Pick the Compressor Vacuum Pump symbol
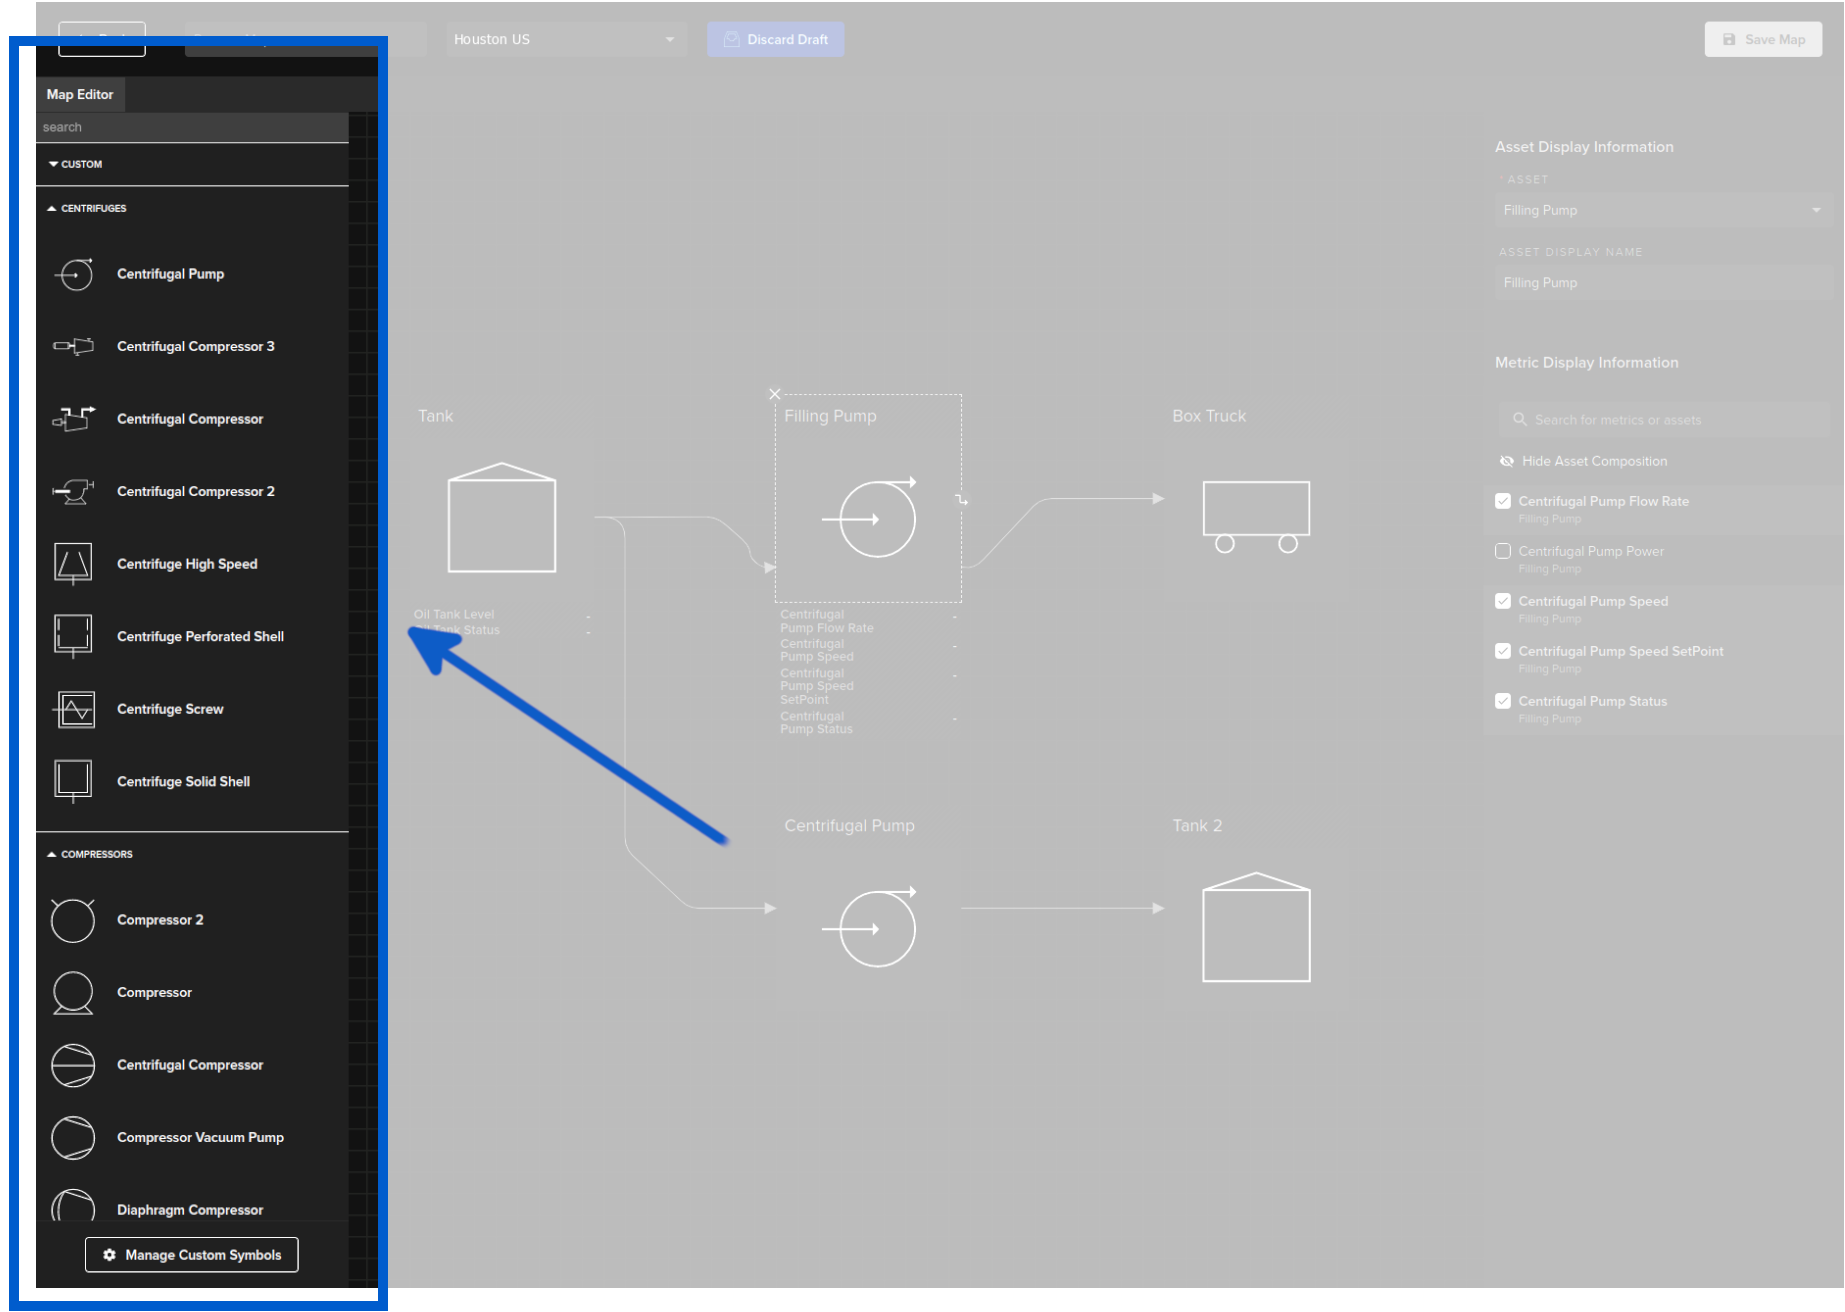The width and height of the screenshot is (1845, 1312). (x=200, y=1137)
